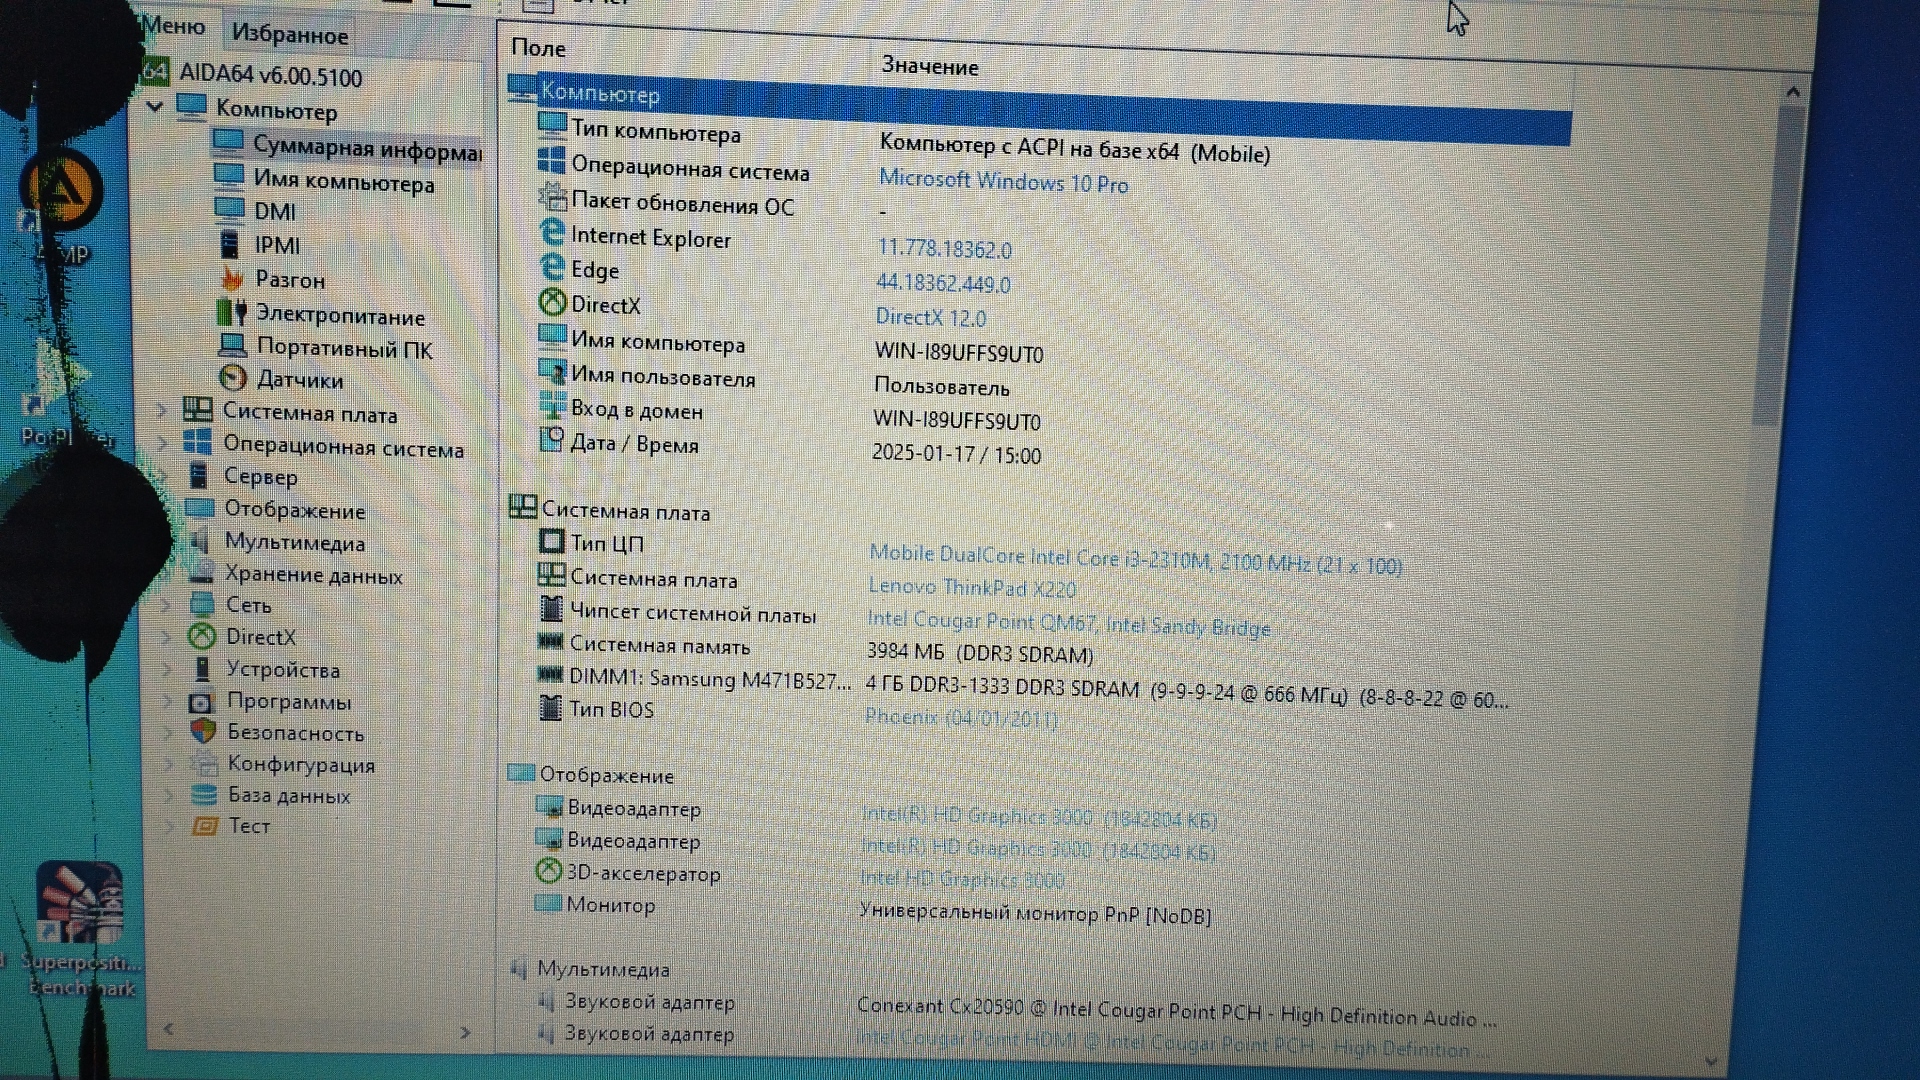Switch to the Меню tab
The height and width of the screenshot is (1080, 1920).
175,26
